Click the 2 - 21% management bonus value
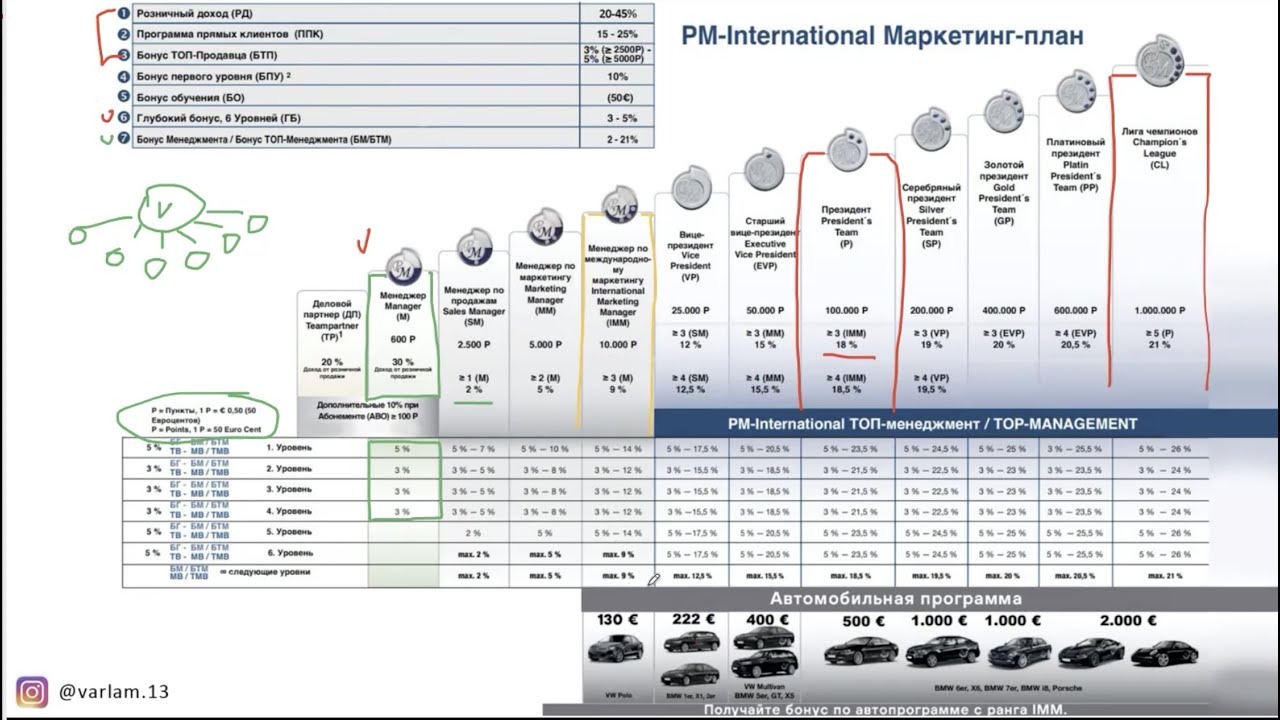1280x720 pixels. tap(621, 139)
